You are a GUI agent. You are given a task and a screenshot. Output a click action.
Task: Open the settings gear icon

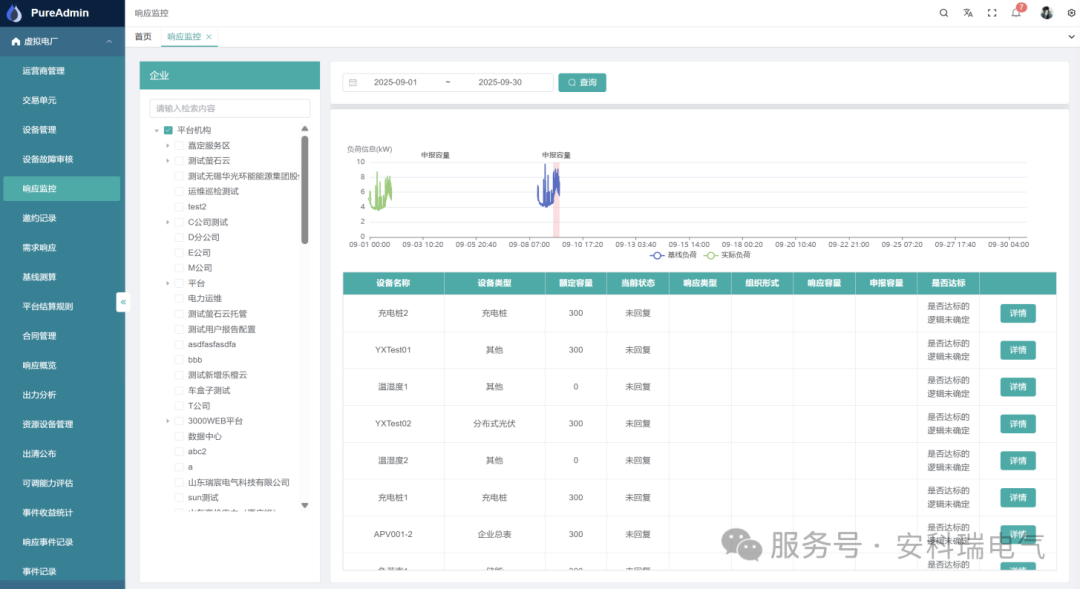click(x=1070, y=13)
